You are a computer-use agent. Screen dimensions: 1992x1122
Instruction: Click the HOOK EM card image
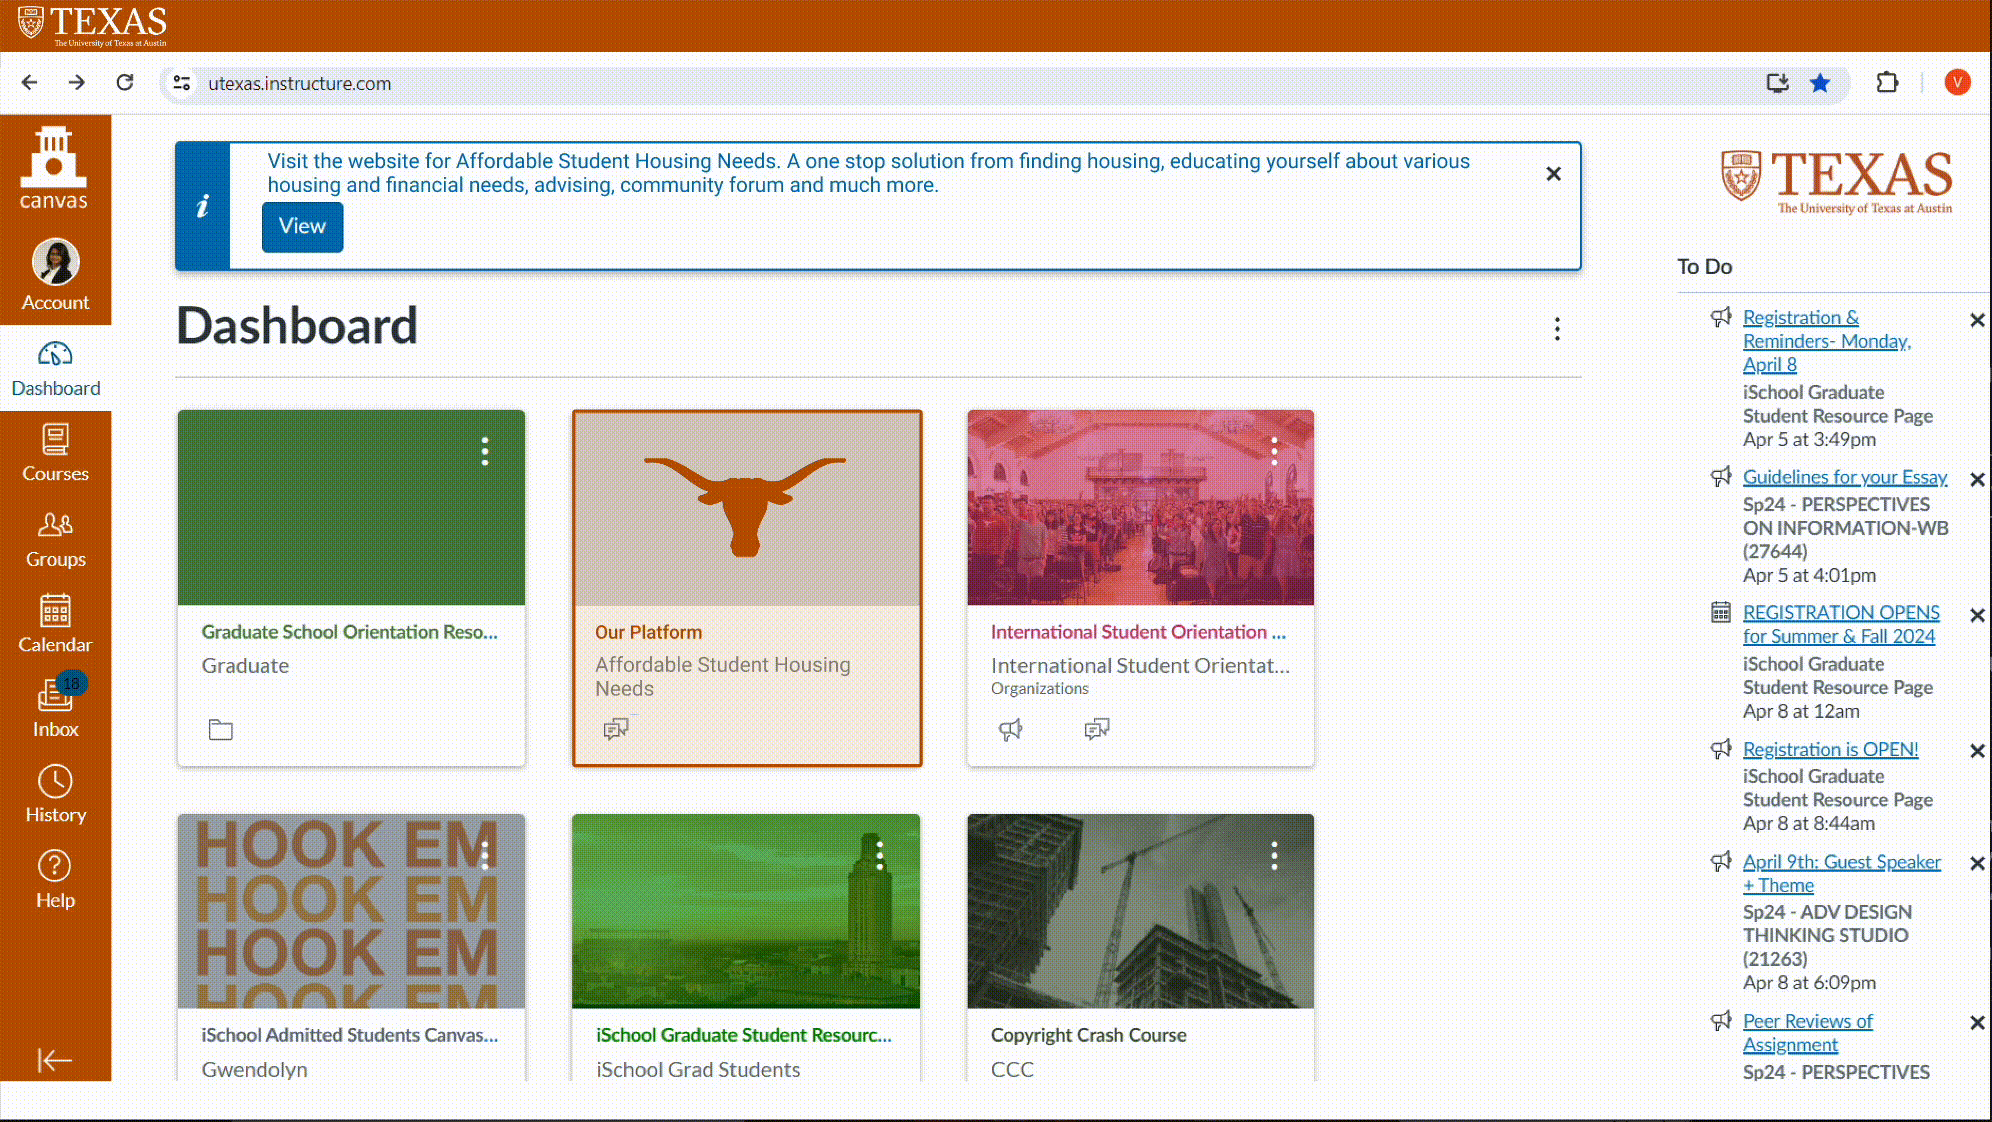pyautogui.click(x=351, y=911)
